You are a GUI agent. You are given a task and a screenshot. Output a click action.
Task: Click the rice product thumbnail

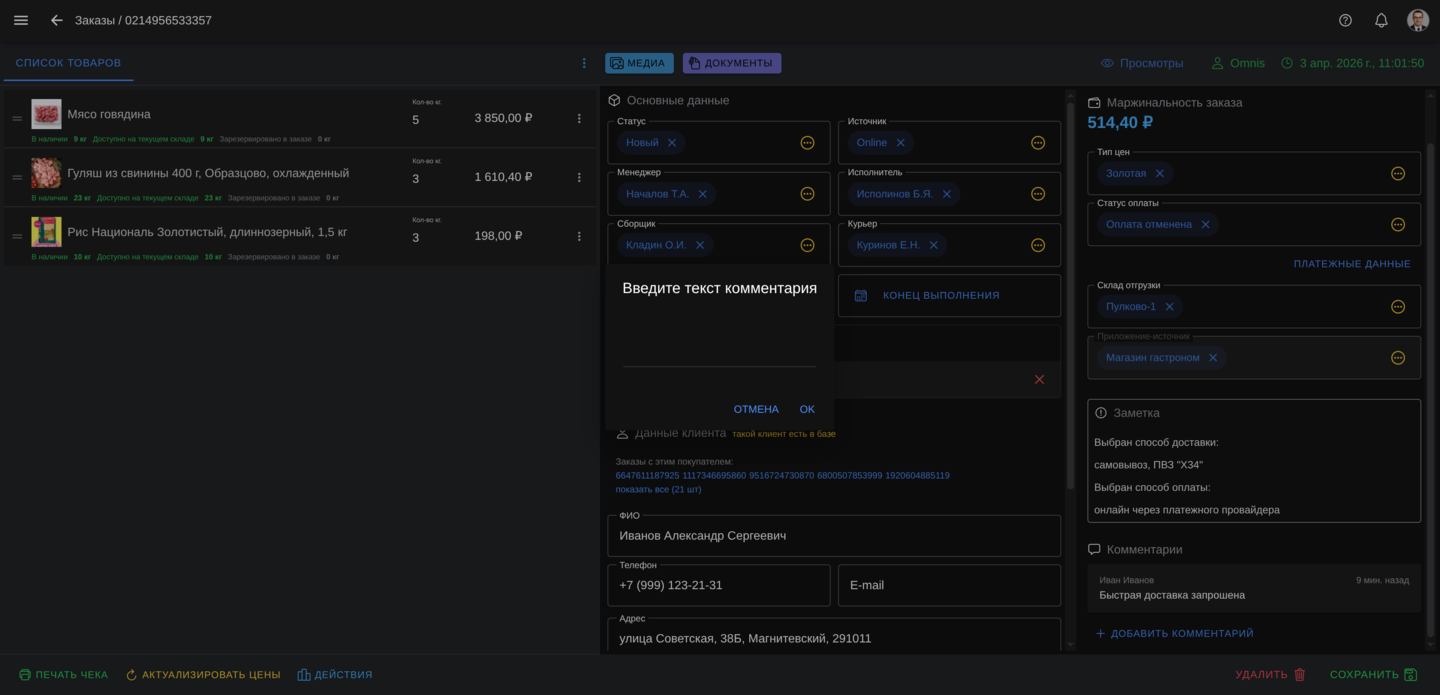click(x=46, y=232)
